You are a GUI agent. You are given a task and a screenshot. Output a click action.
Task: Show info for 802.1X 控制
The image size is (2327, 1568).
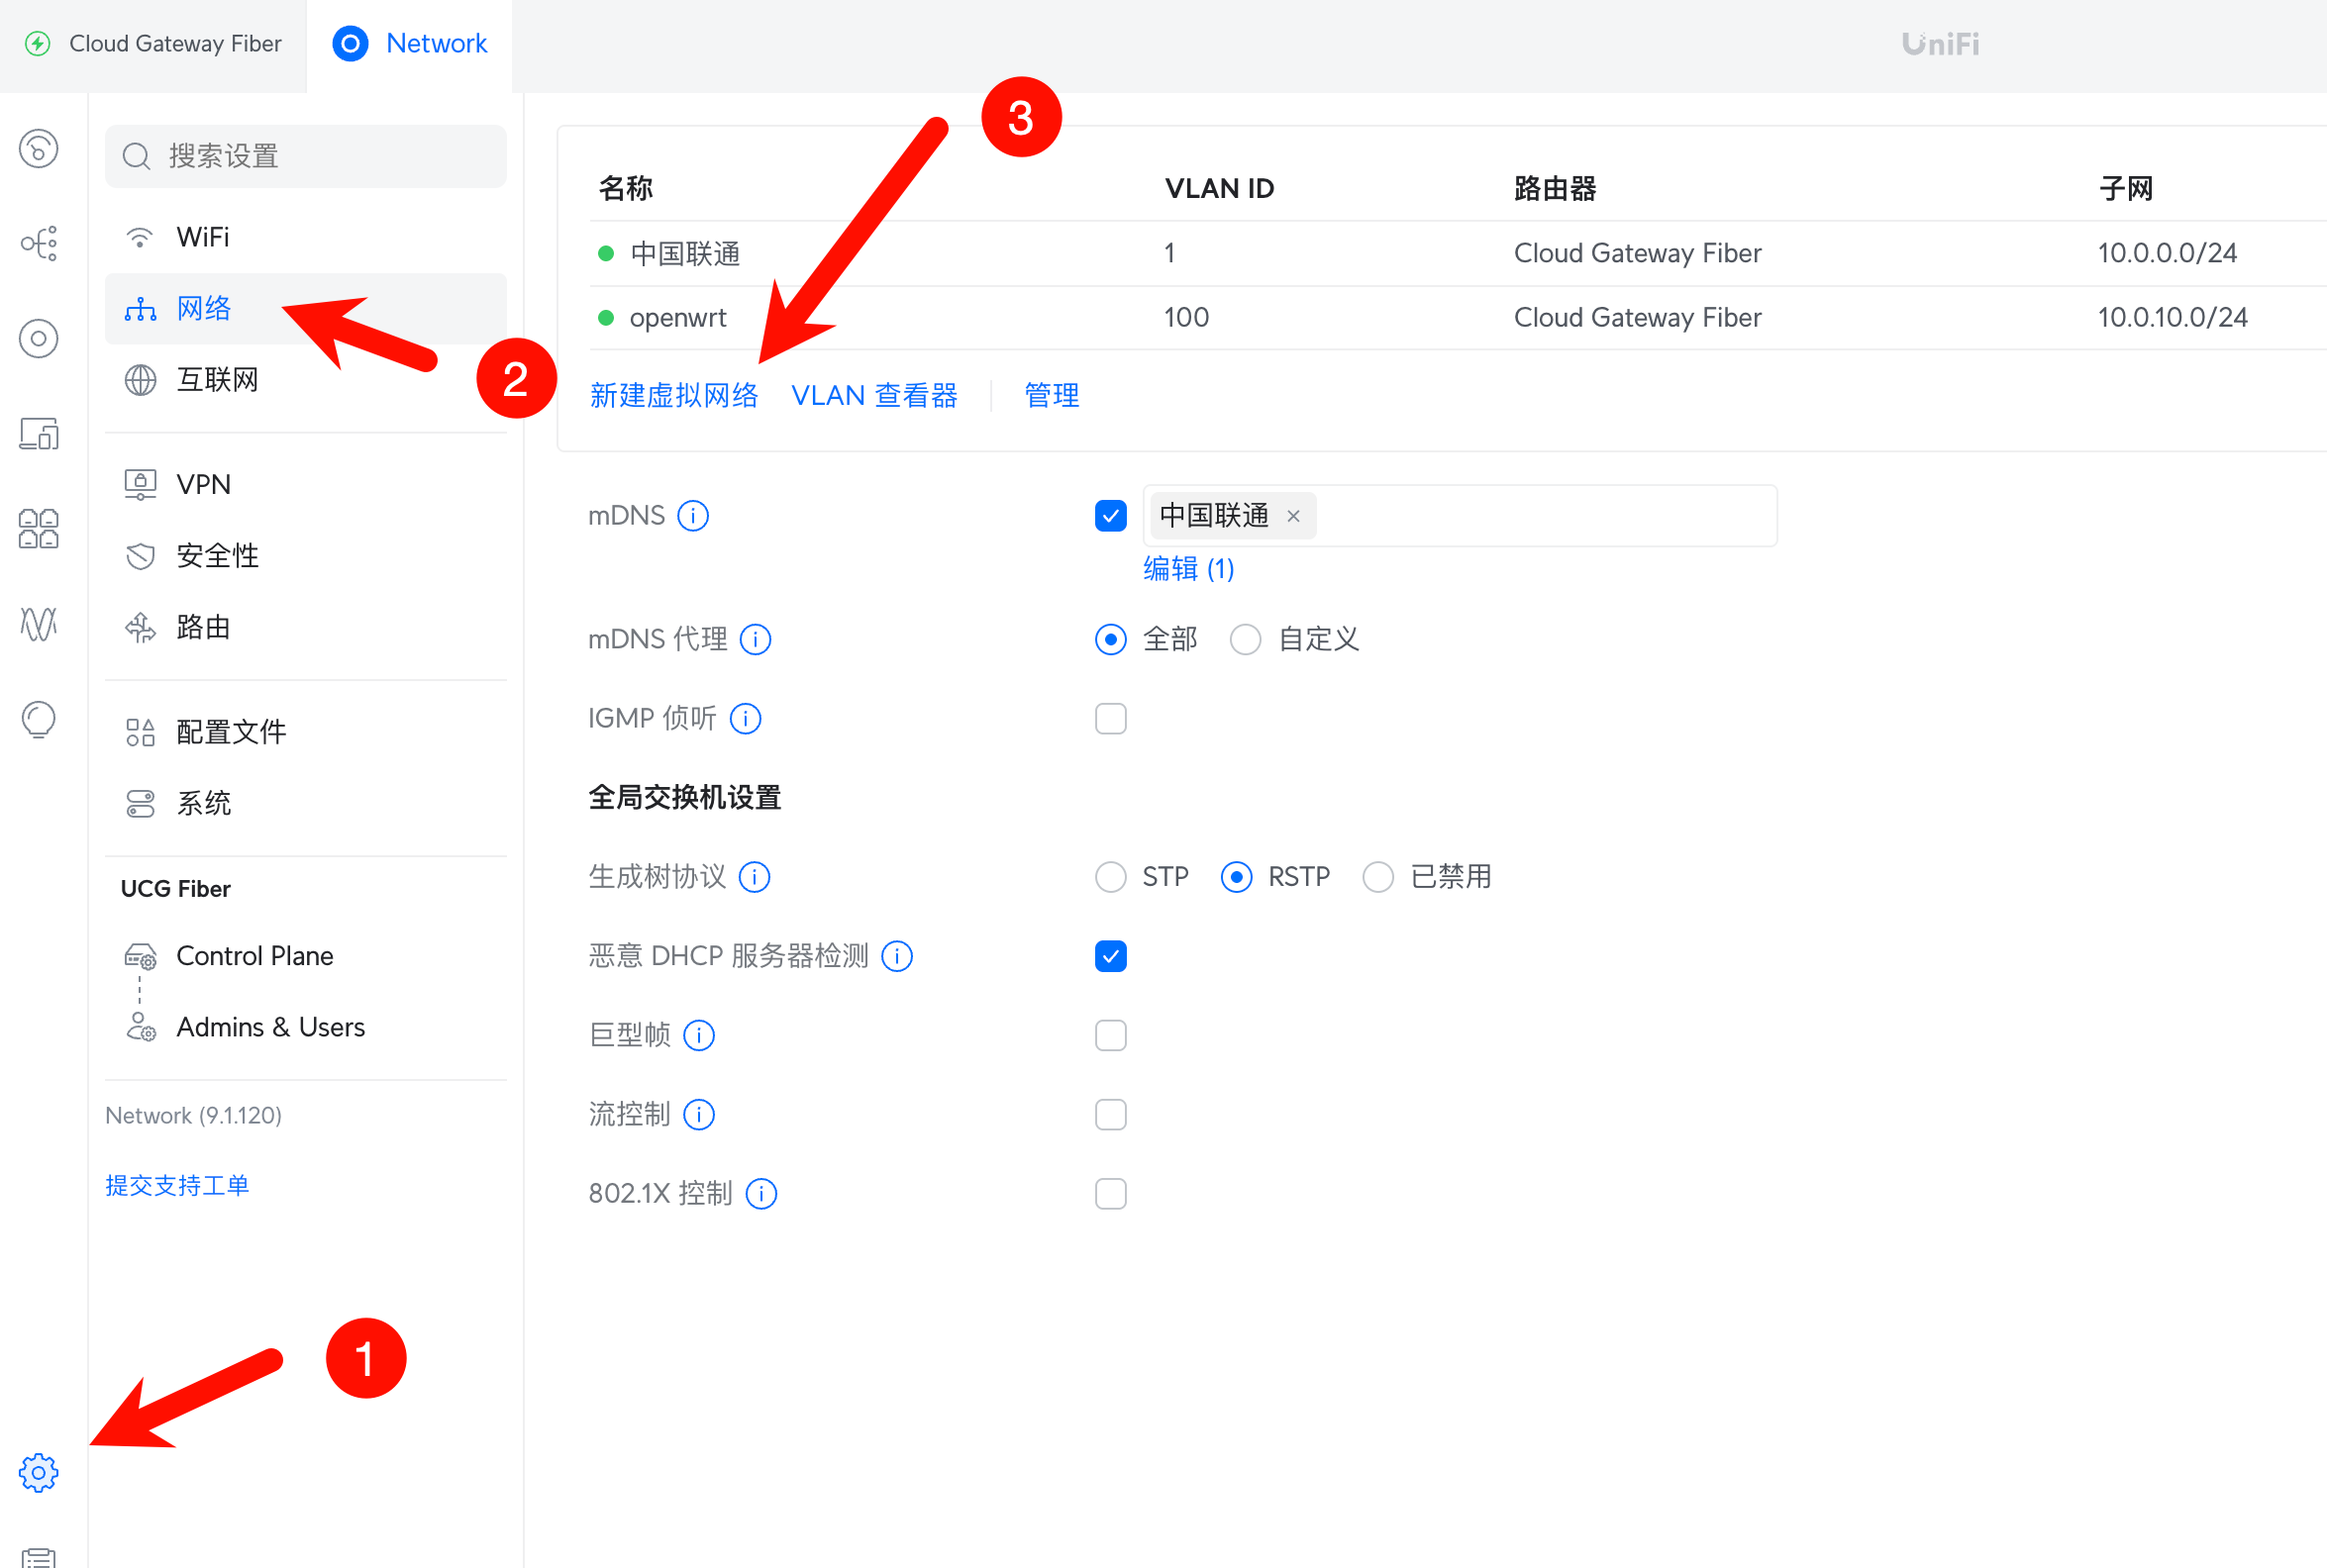(x=761, y=1194)
